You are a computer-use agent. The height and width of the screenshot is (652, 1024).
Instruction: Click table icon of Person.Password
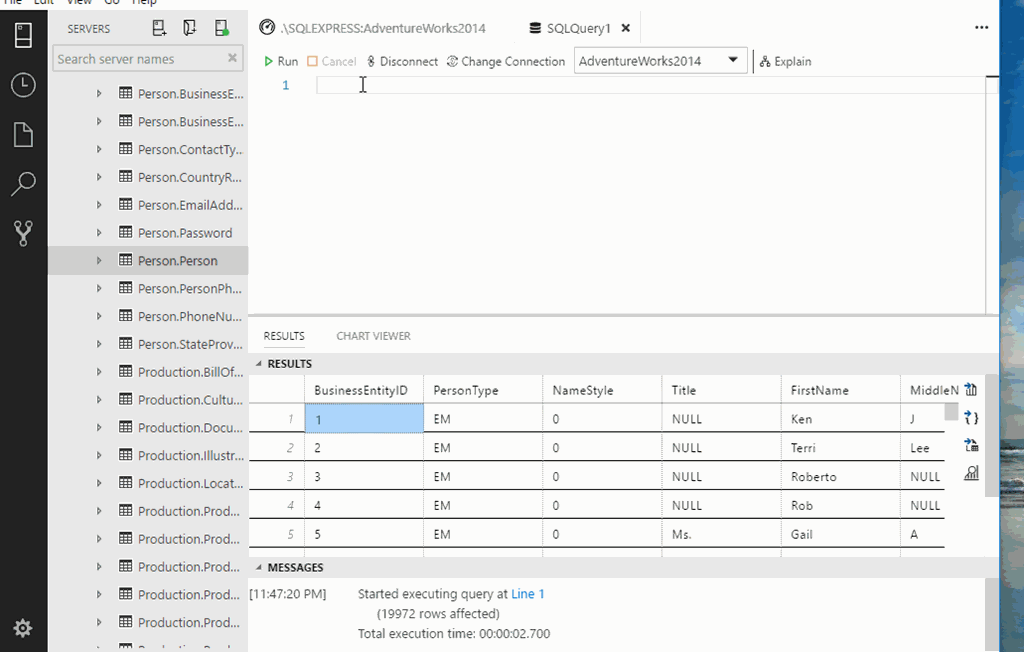[x=125, y=232]
